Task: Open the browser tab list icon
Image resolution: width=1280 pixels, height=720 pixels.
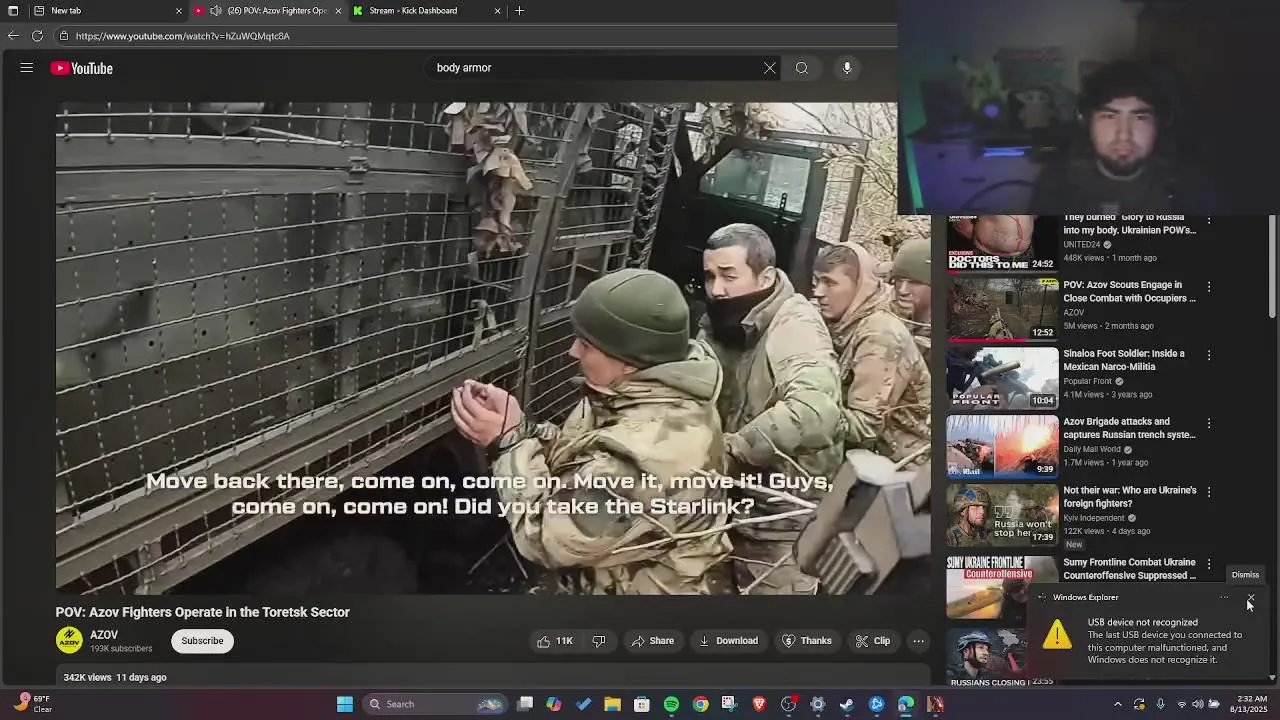Action: point(12,11)
